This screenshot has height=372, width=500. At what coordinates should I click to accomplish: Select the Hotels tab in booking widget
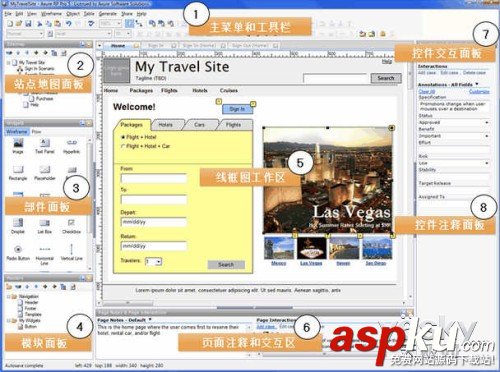tap(166, 125)
